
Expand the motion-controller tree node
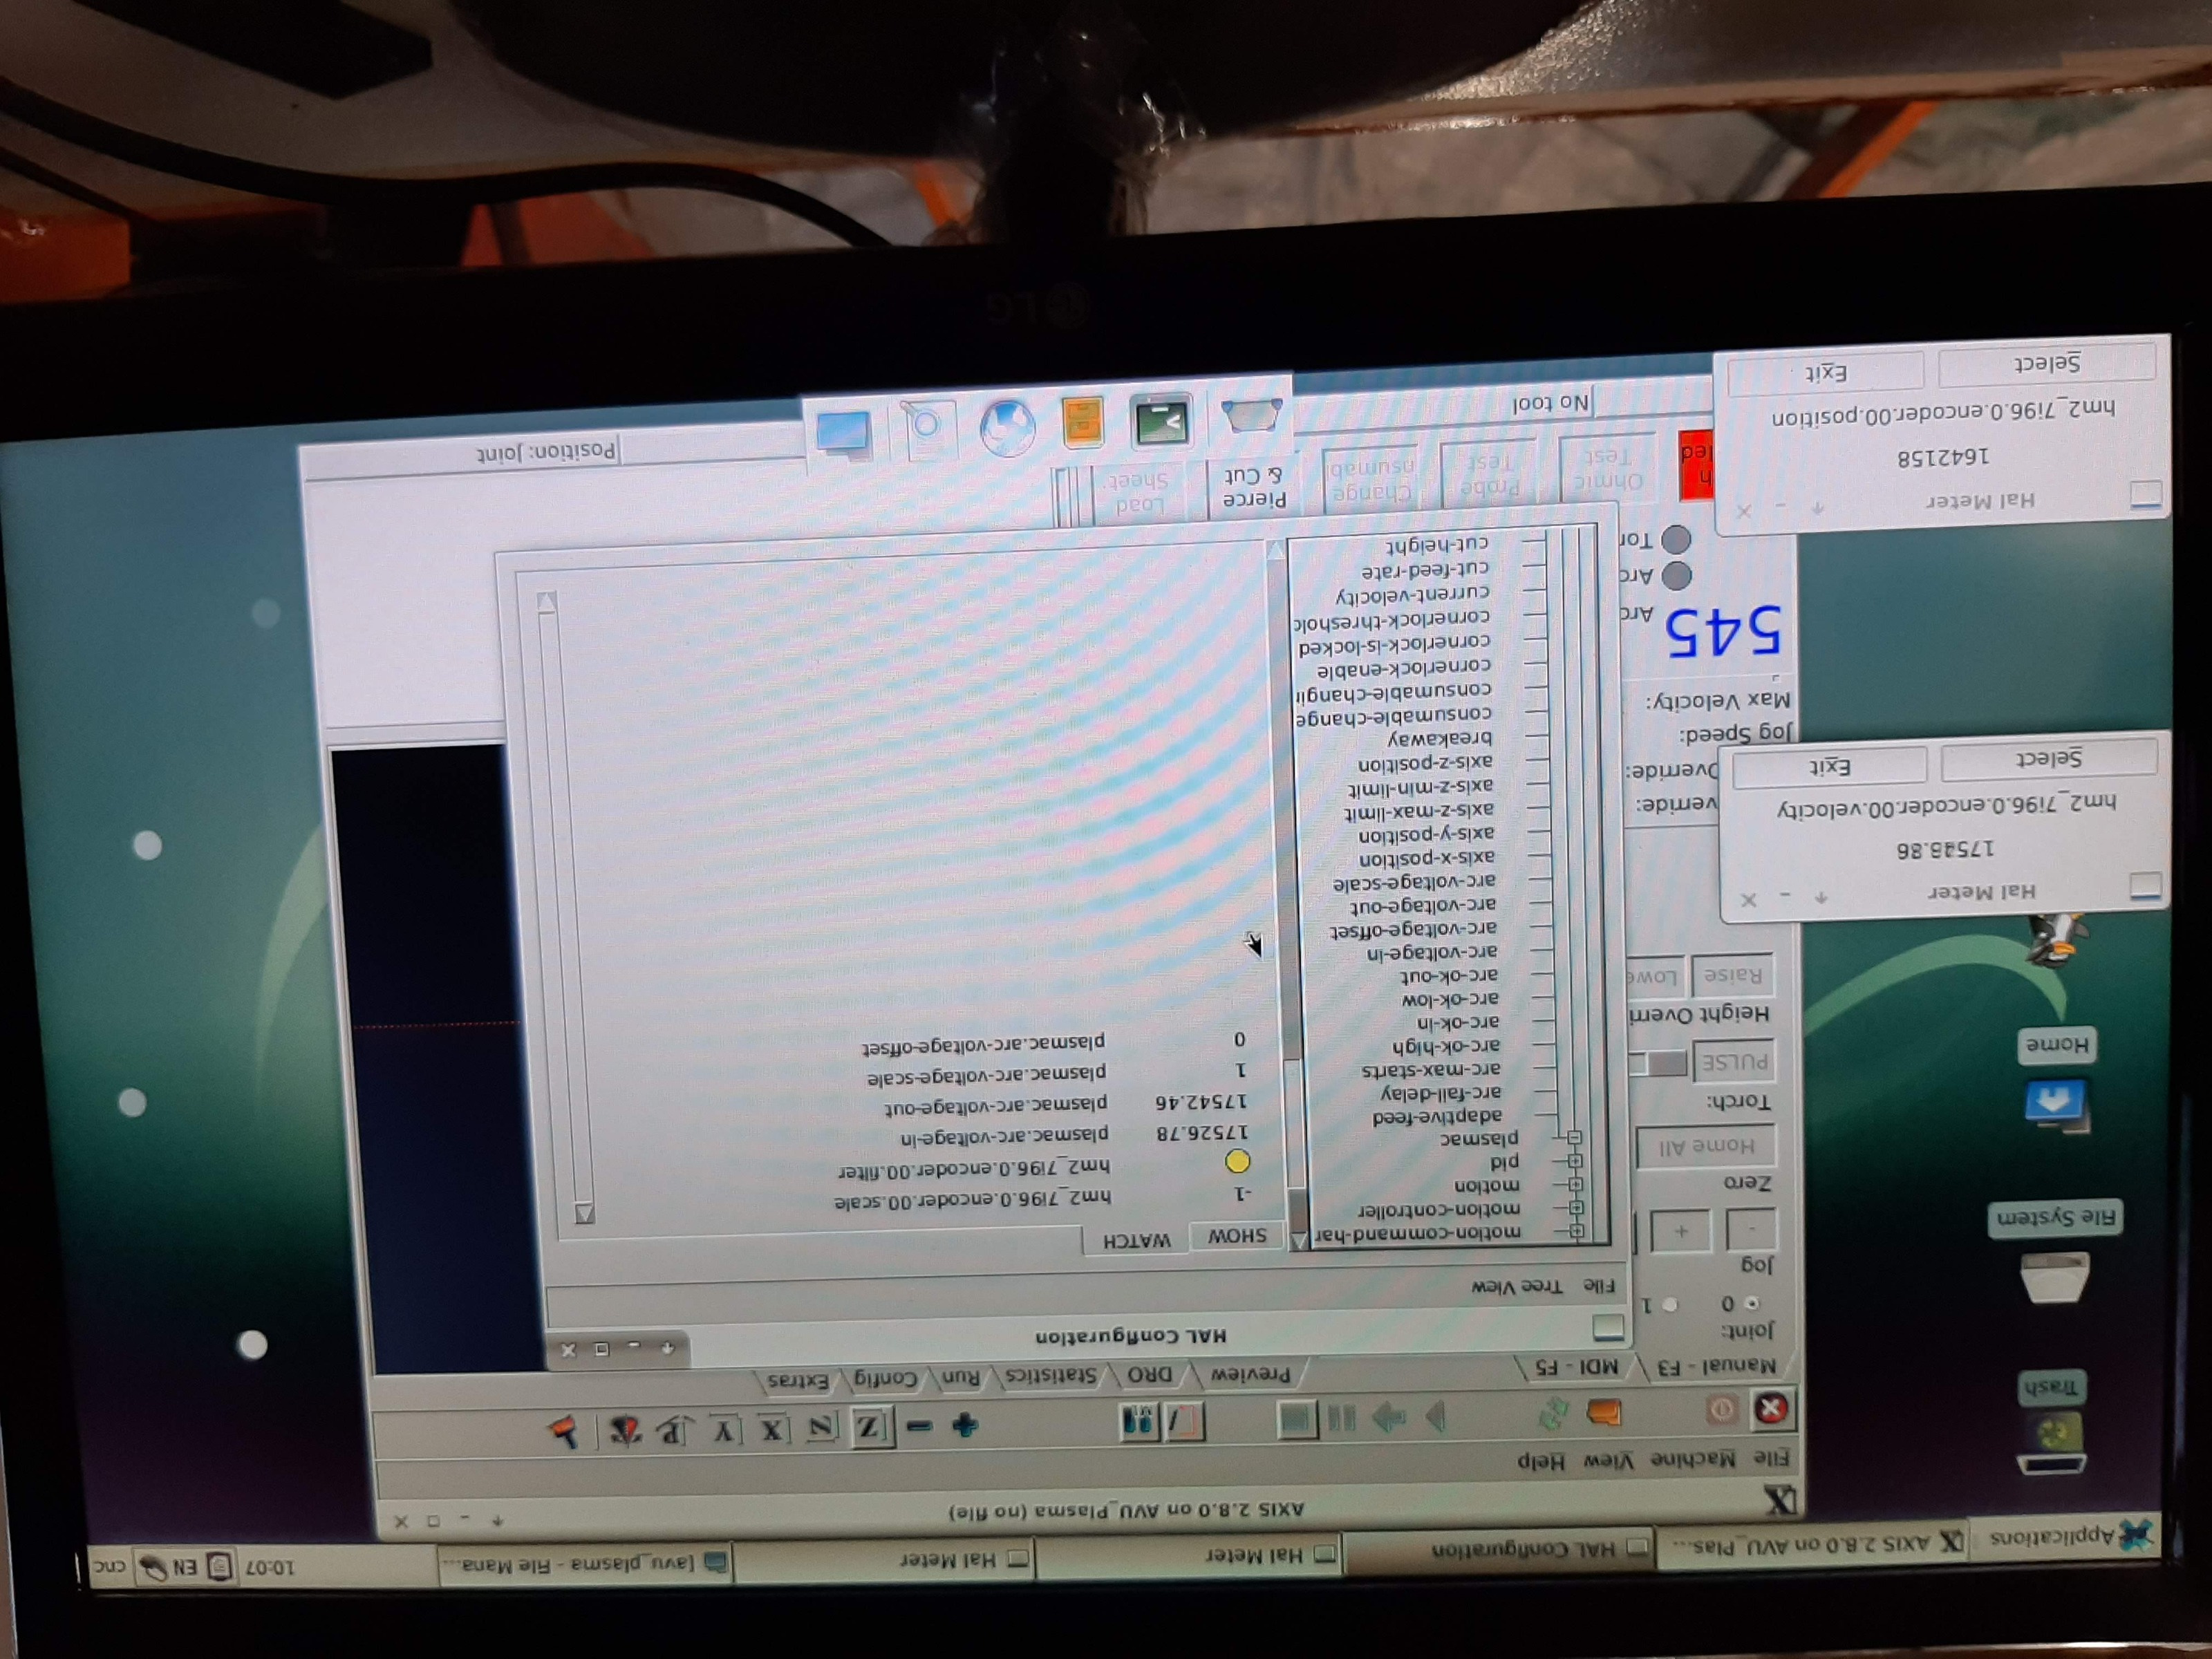click(x=1577, y=1208)
